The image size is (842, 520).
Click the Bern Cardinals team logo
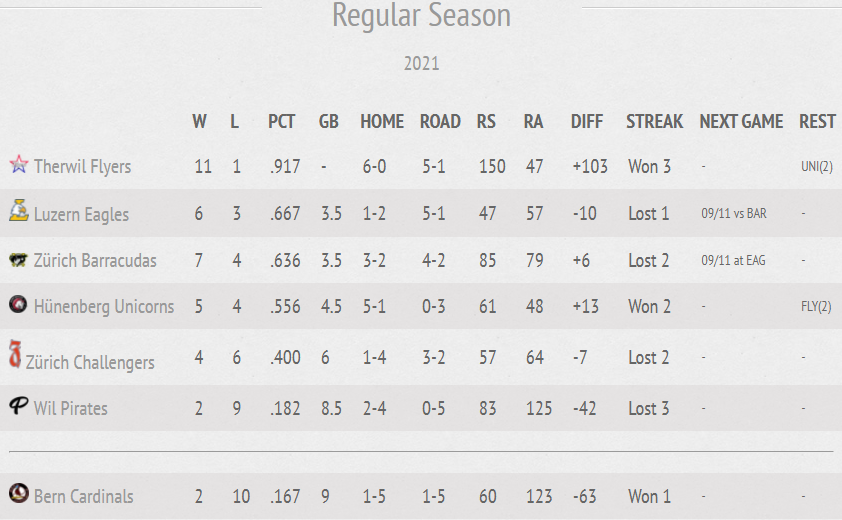[x=19, y=493]
